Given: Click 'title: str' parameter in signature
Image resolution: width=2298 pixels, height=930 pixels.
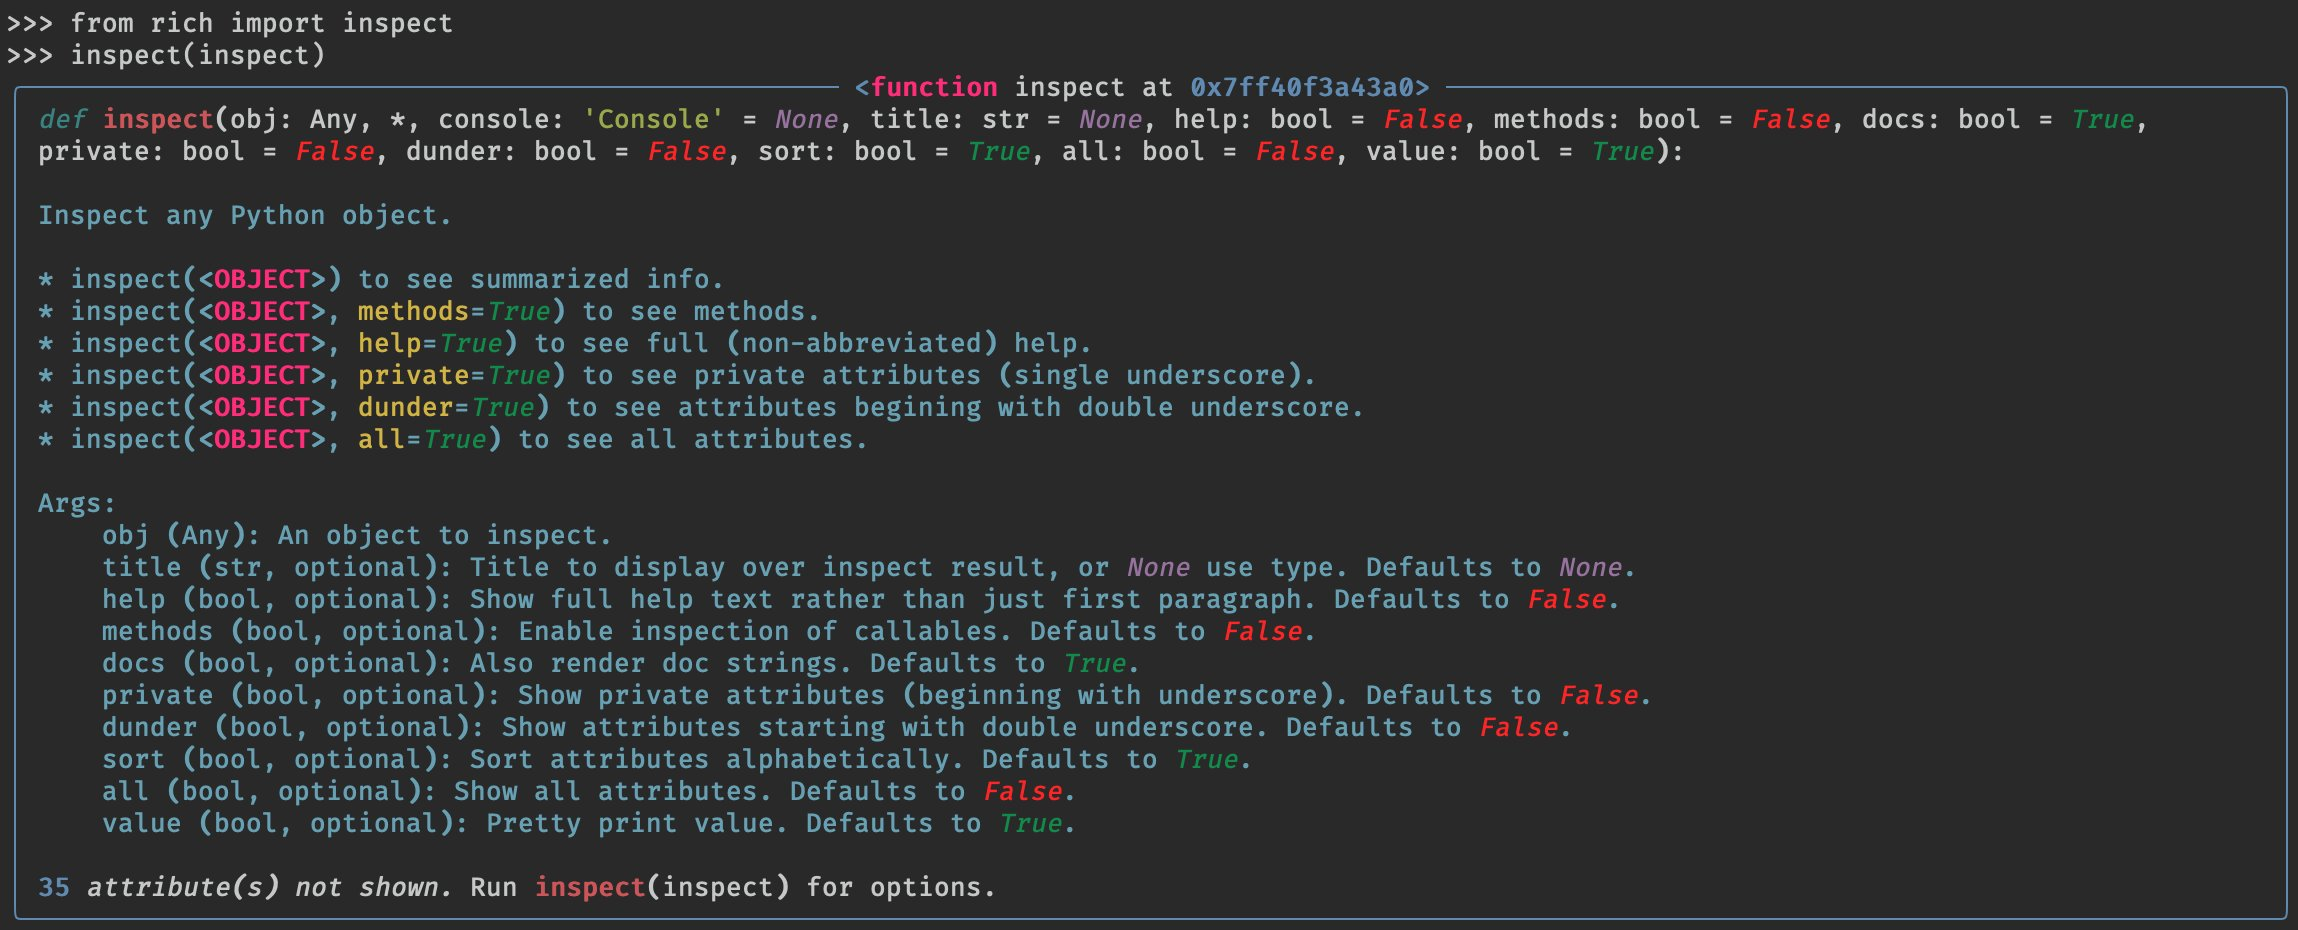Looking at the screenshot, I should (949, 119).
